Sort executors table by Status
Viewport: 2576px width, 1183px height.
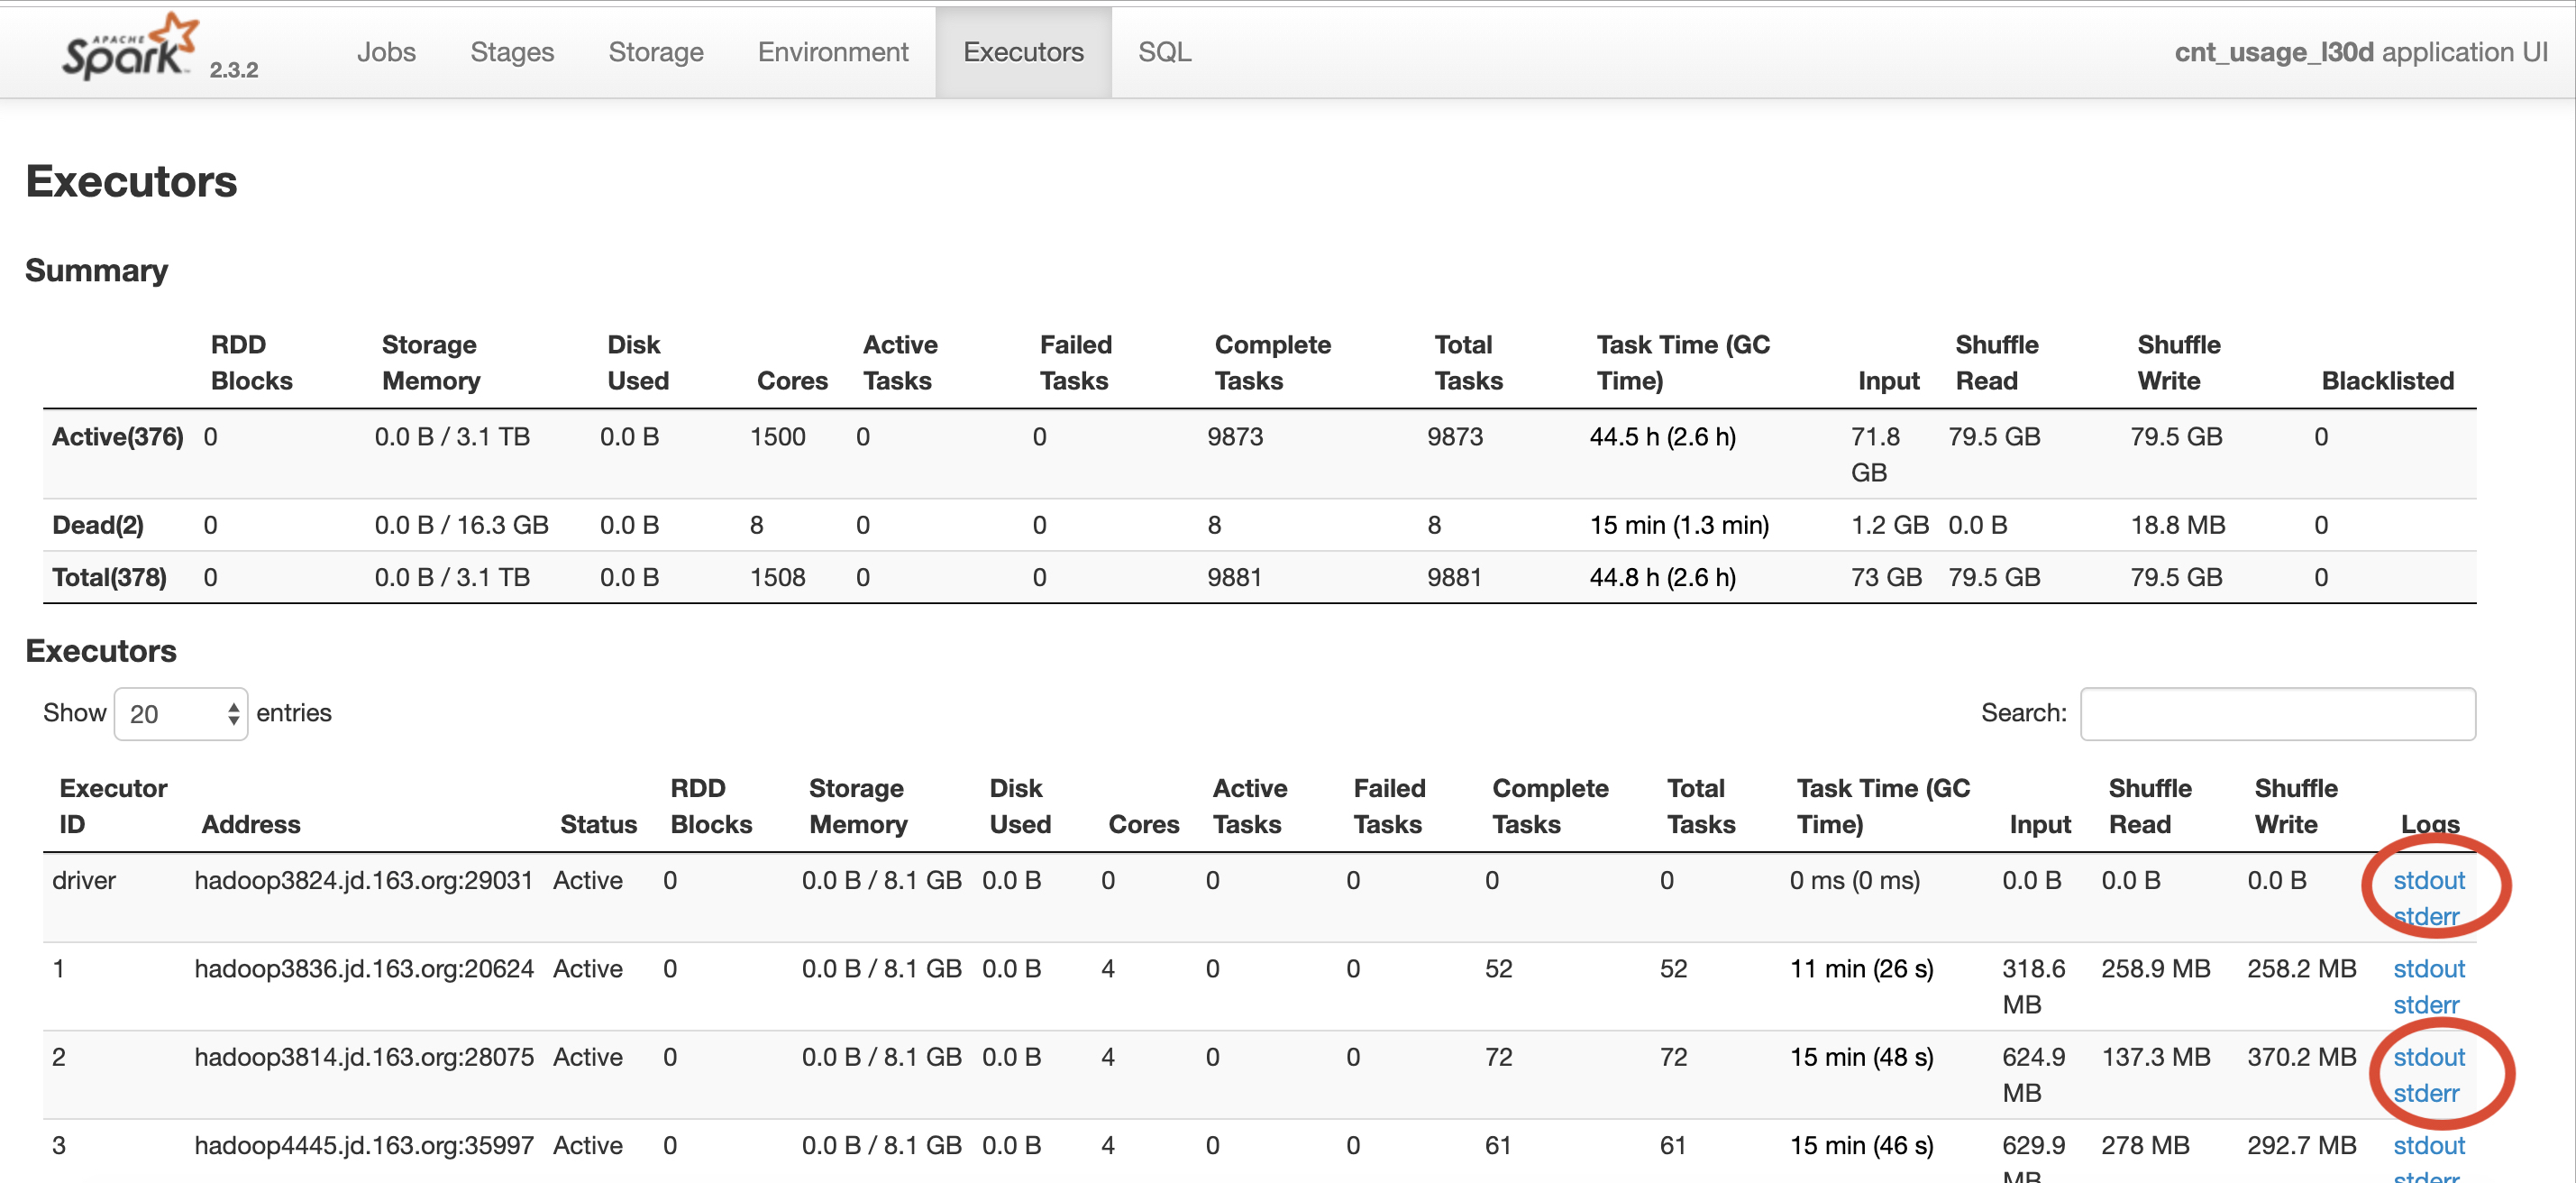tap(598, 824)
